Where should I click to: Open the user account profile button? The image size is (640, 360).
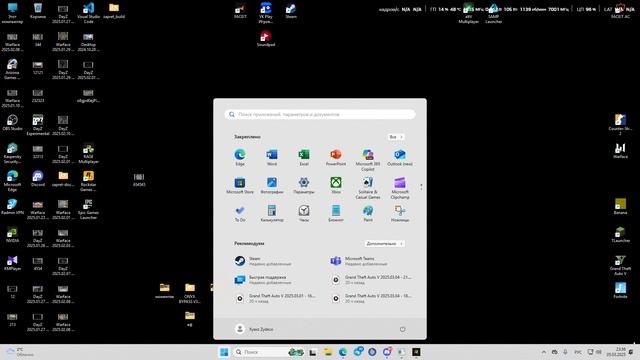(x=254, y=329)
